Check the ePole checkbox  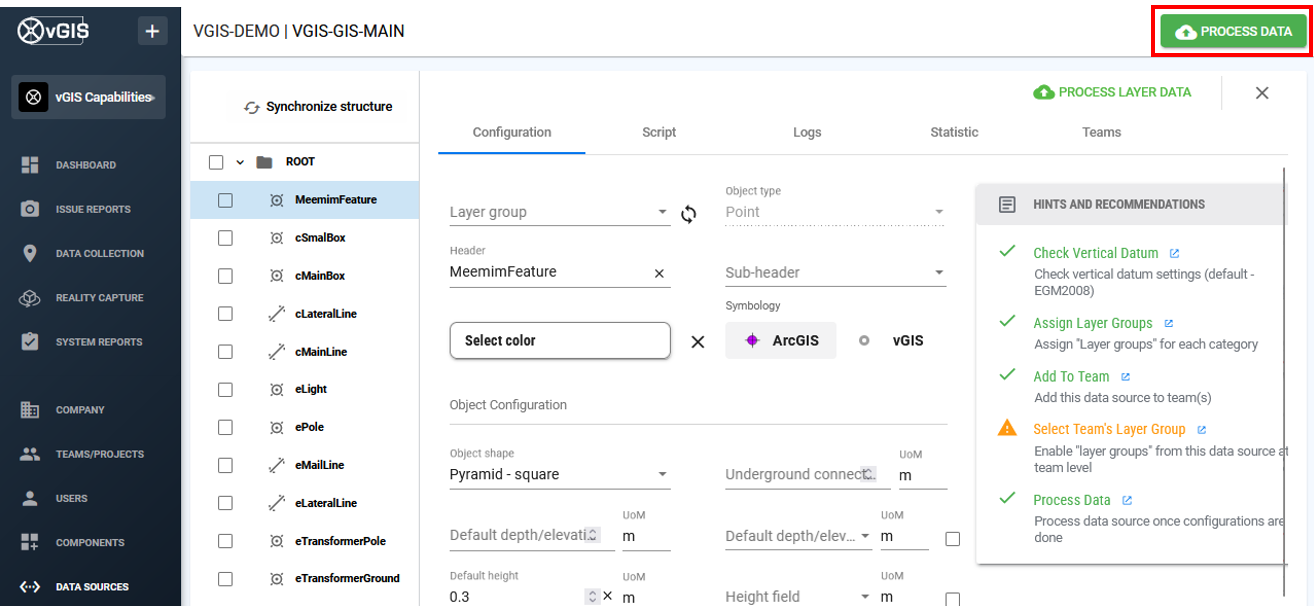225,427
